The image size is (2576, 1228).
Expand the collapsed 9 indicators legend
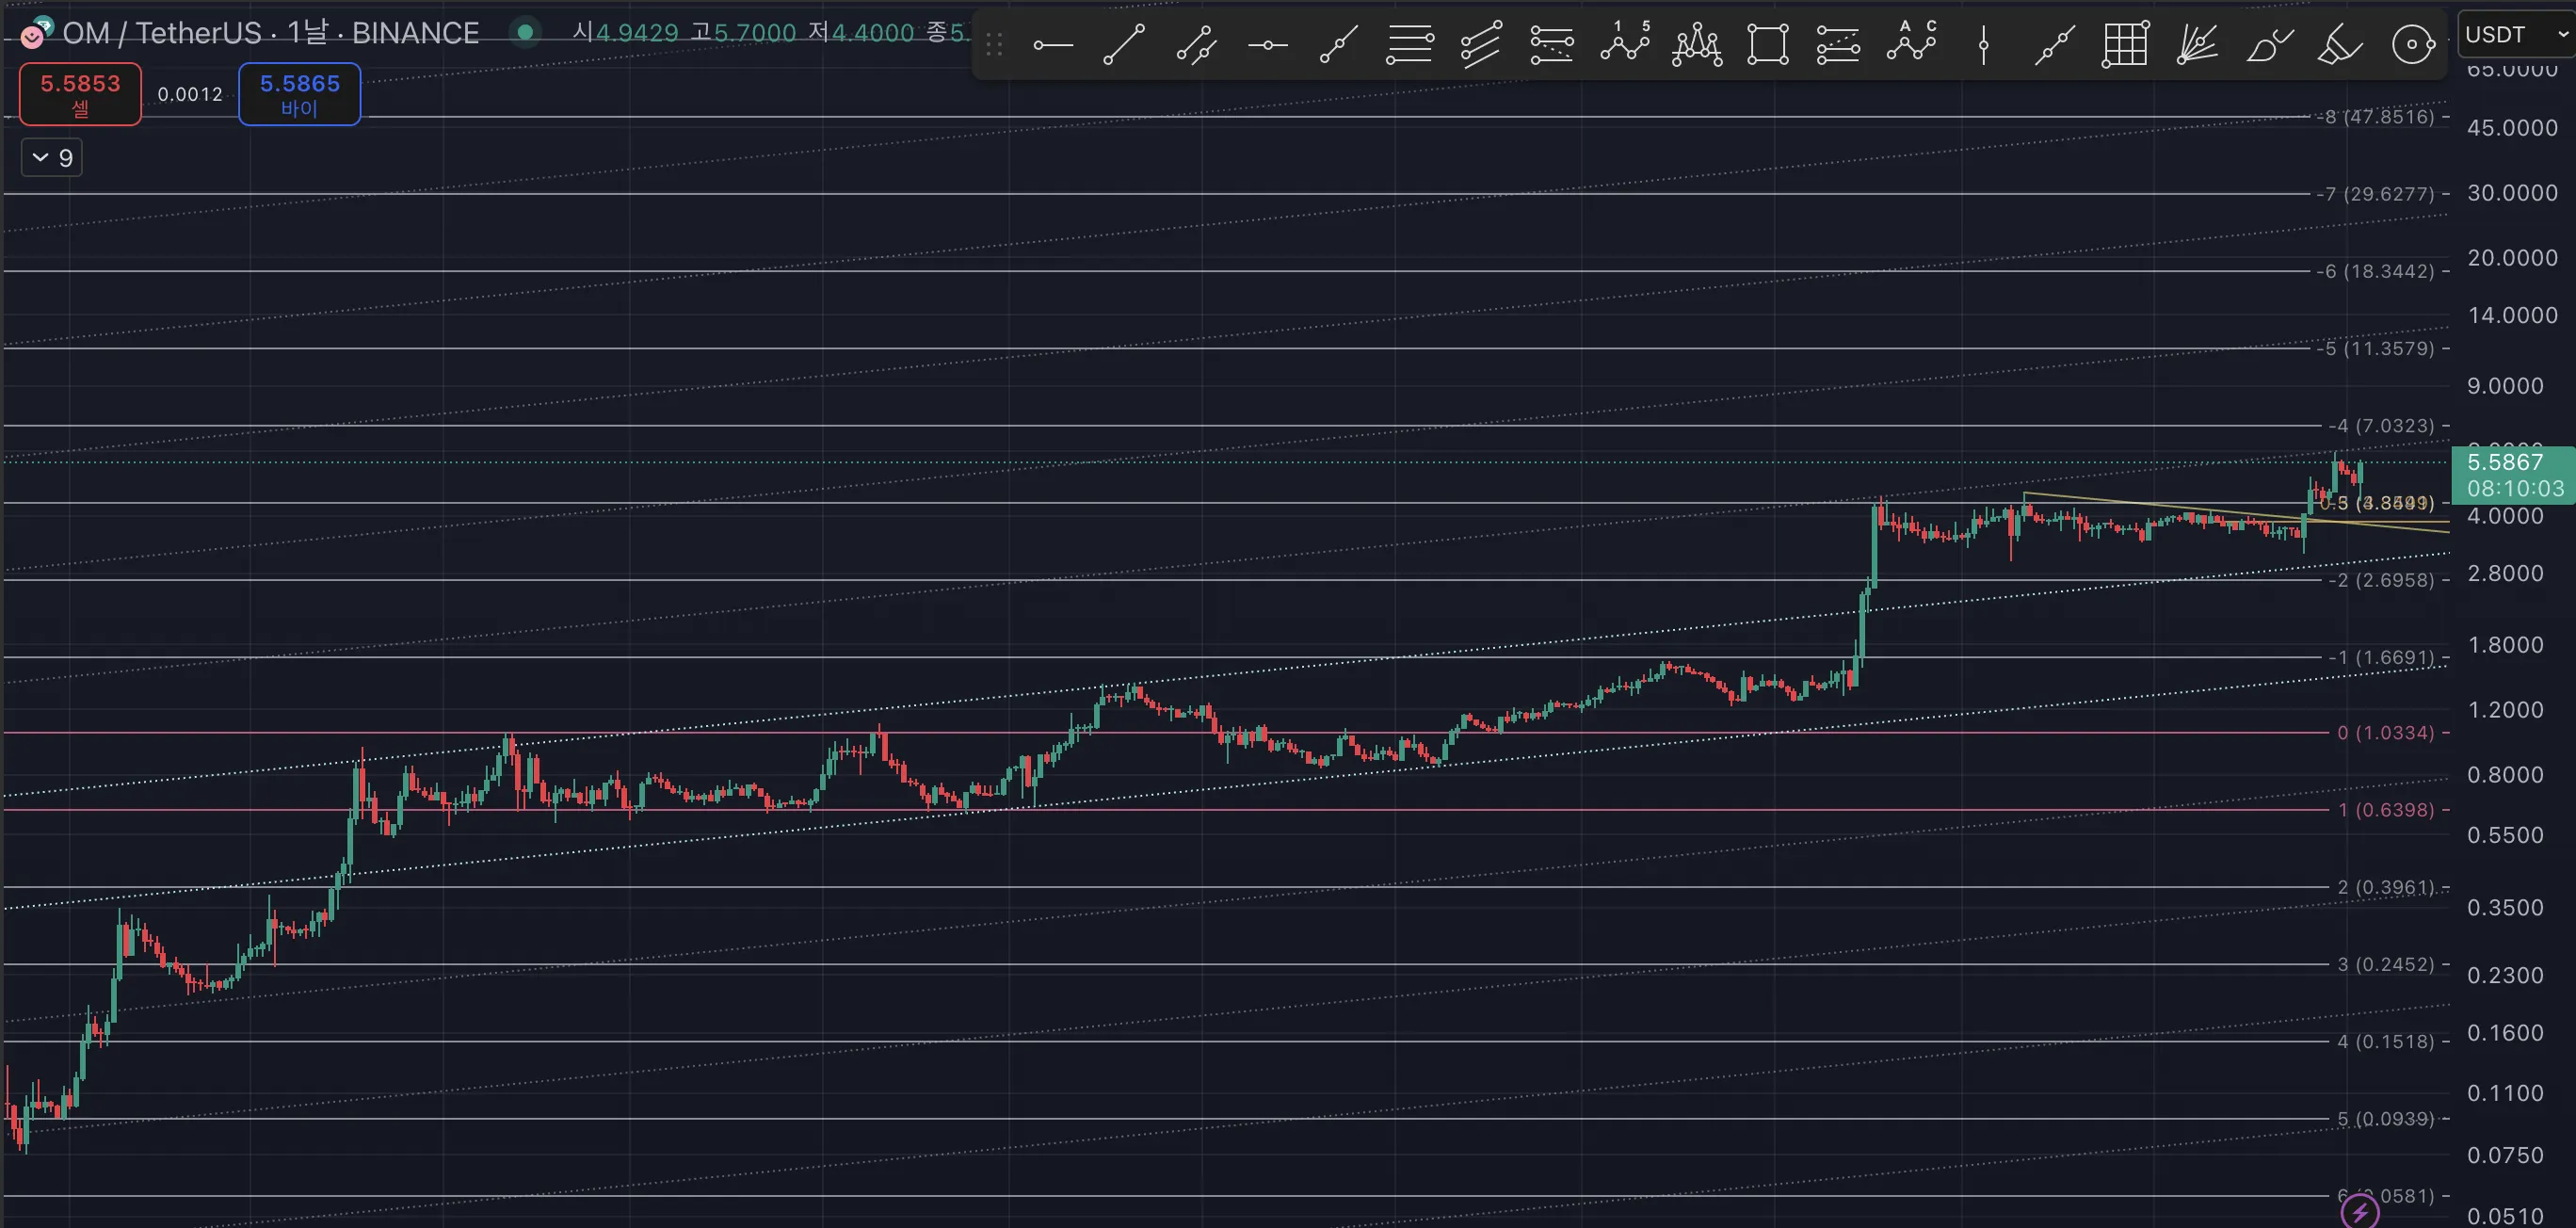pos(52,157)
